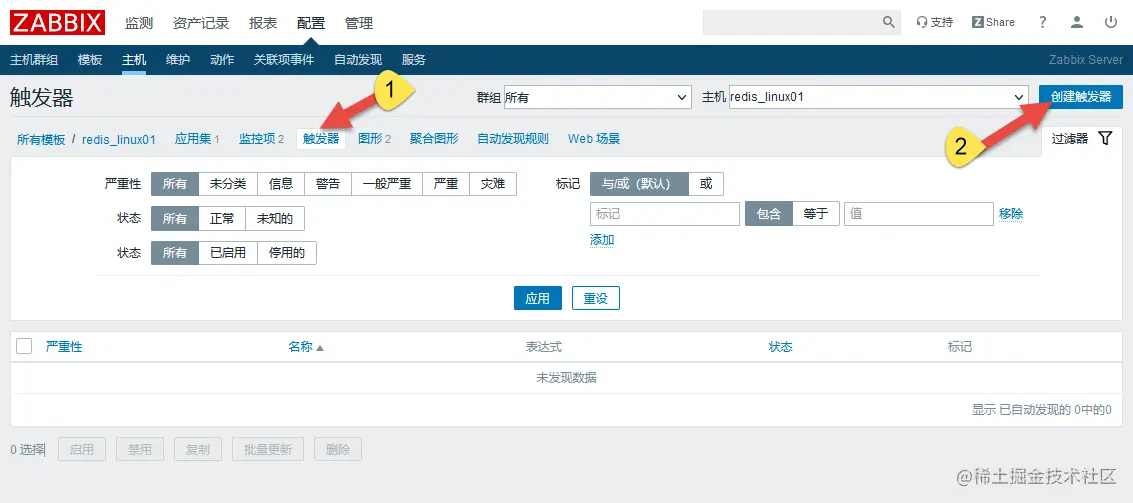The image size is (1133, 503).
Task: Select severity 严重
Action: [x=446, y=184]
